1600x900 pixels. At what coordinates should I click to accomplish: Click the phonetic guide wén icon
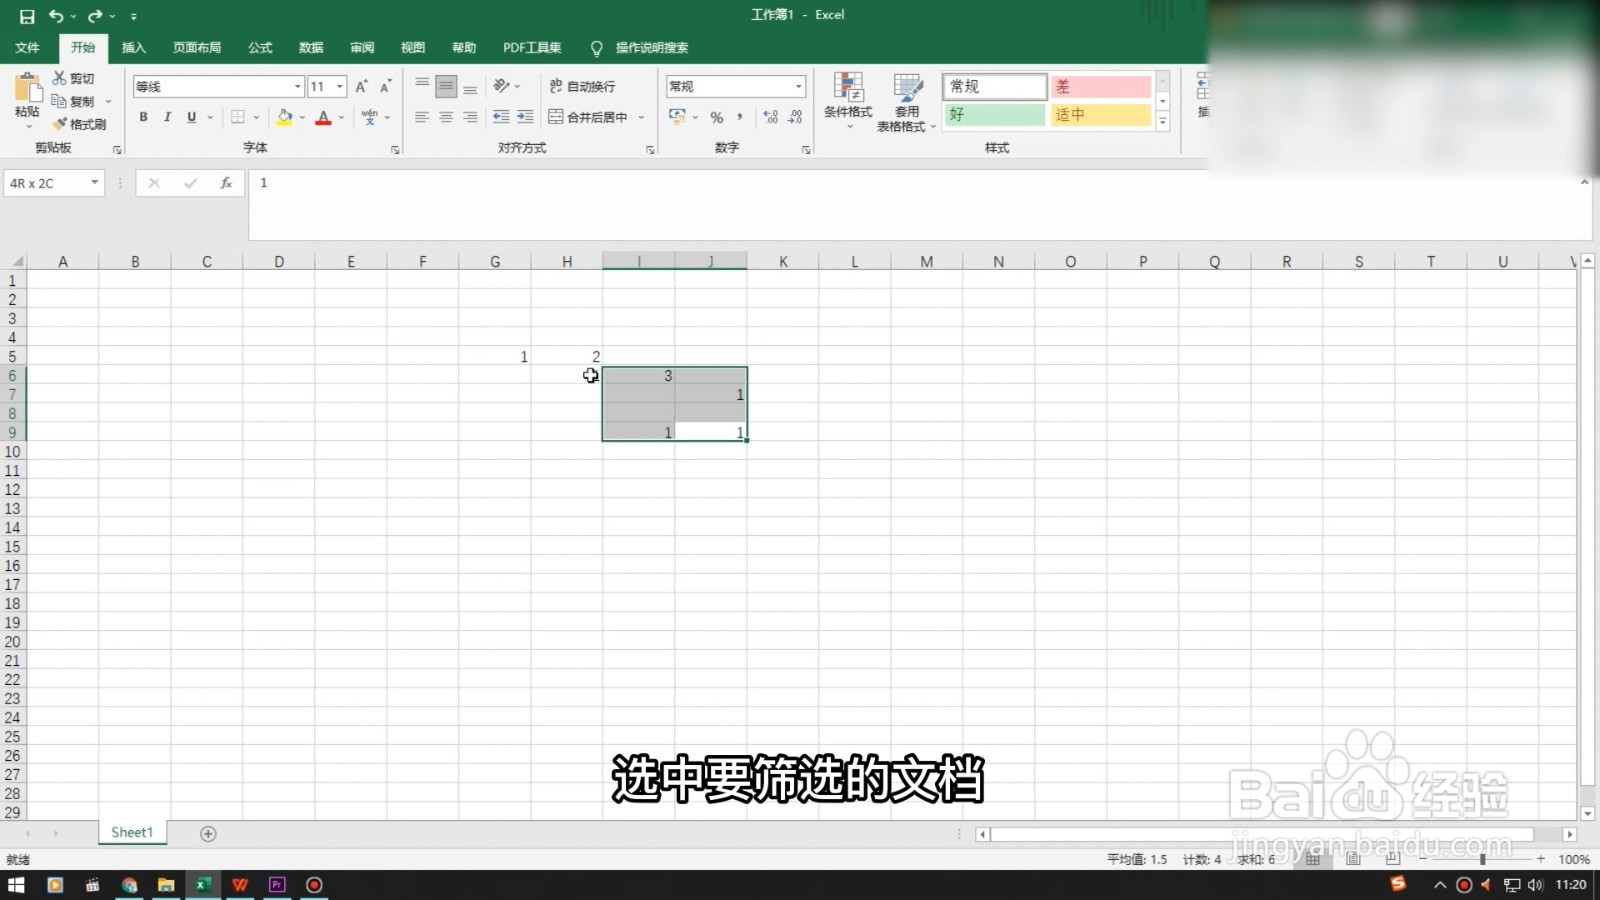coord(370,117)
